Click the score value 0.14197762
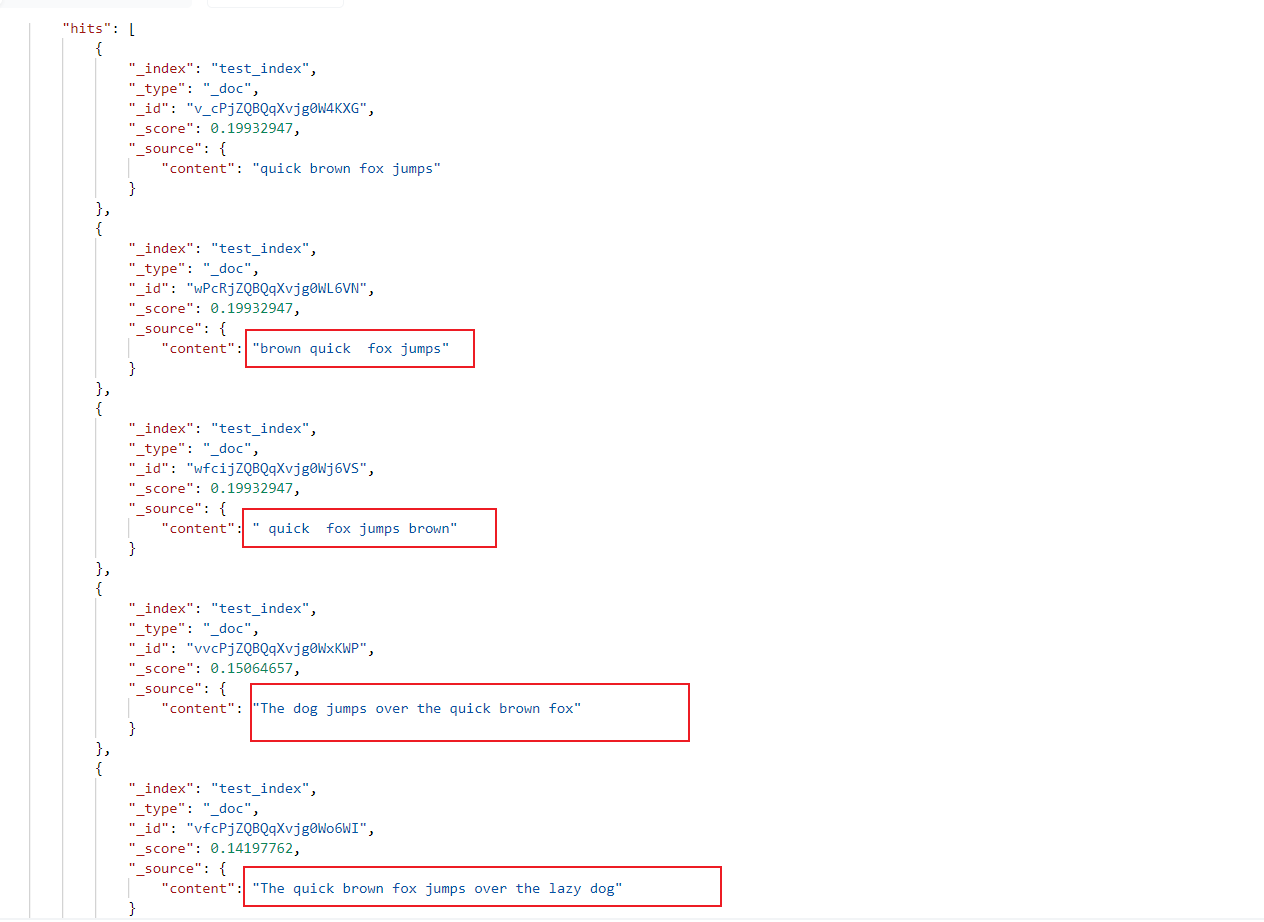1264x922 pixels. click(x=254, y=849)
